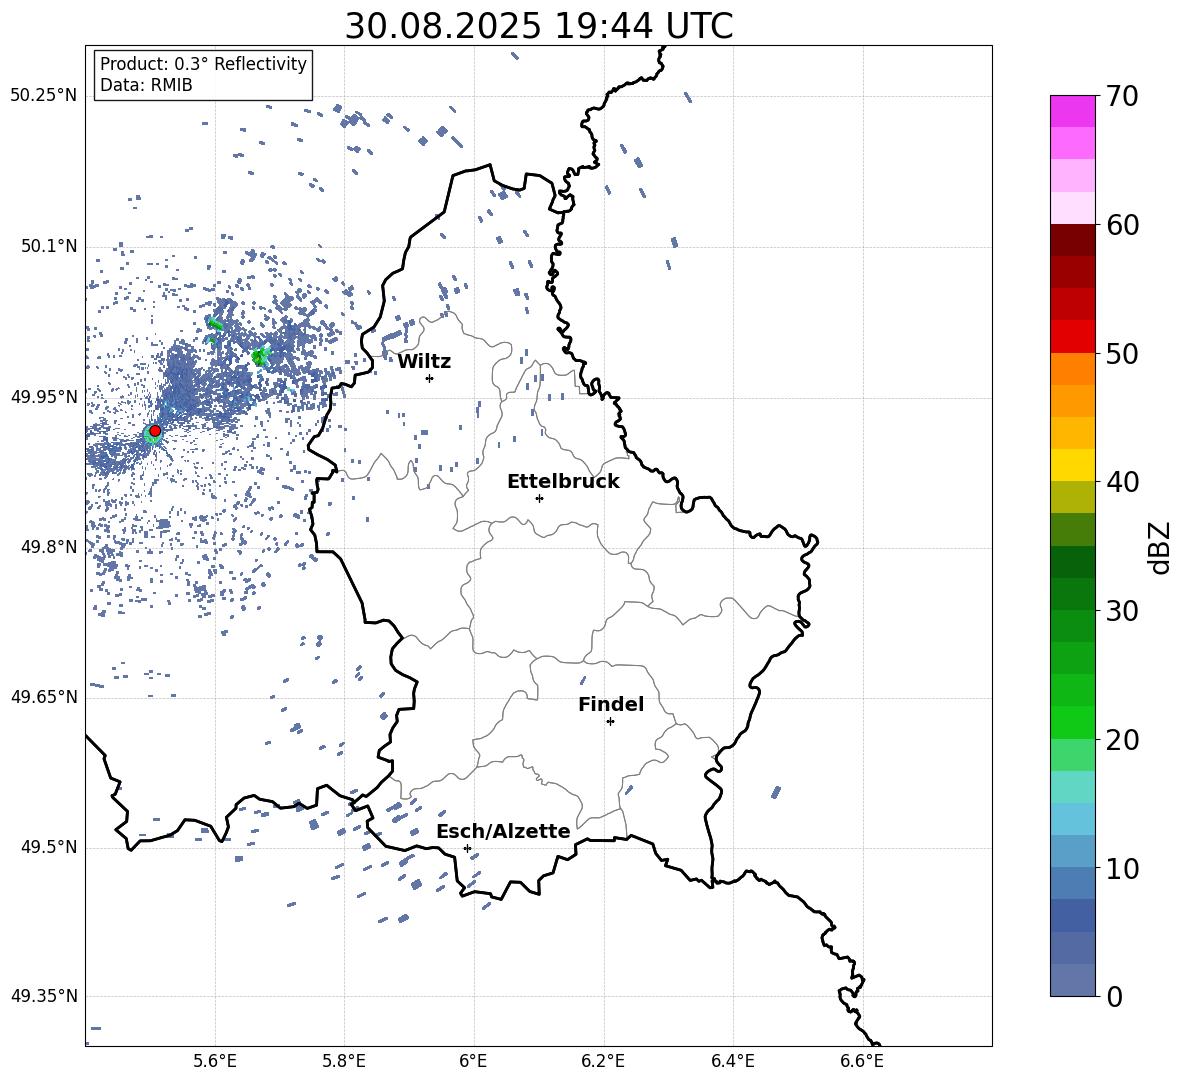Click the colorbar 0 tick label
The height and width of the screenshot is (1081, 1184).
pyautogui.click(x=1114, y=996)
